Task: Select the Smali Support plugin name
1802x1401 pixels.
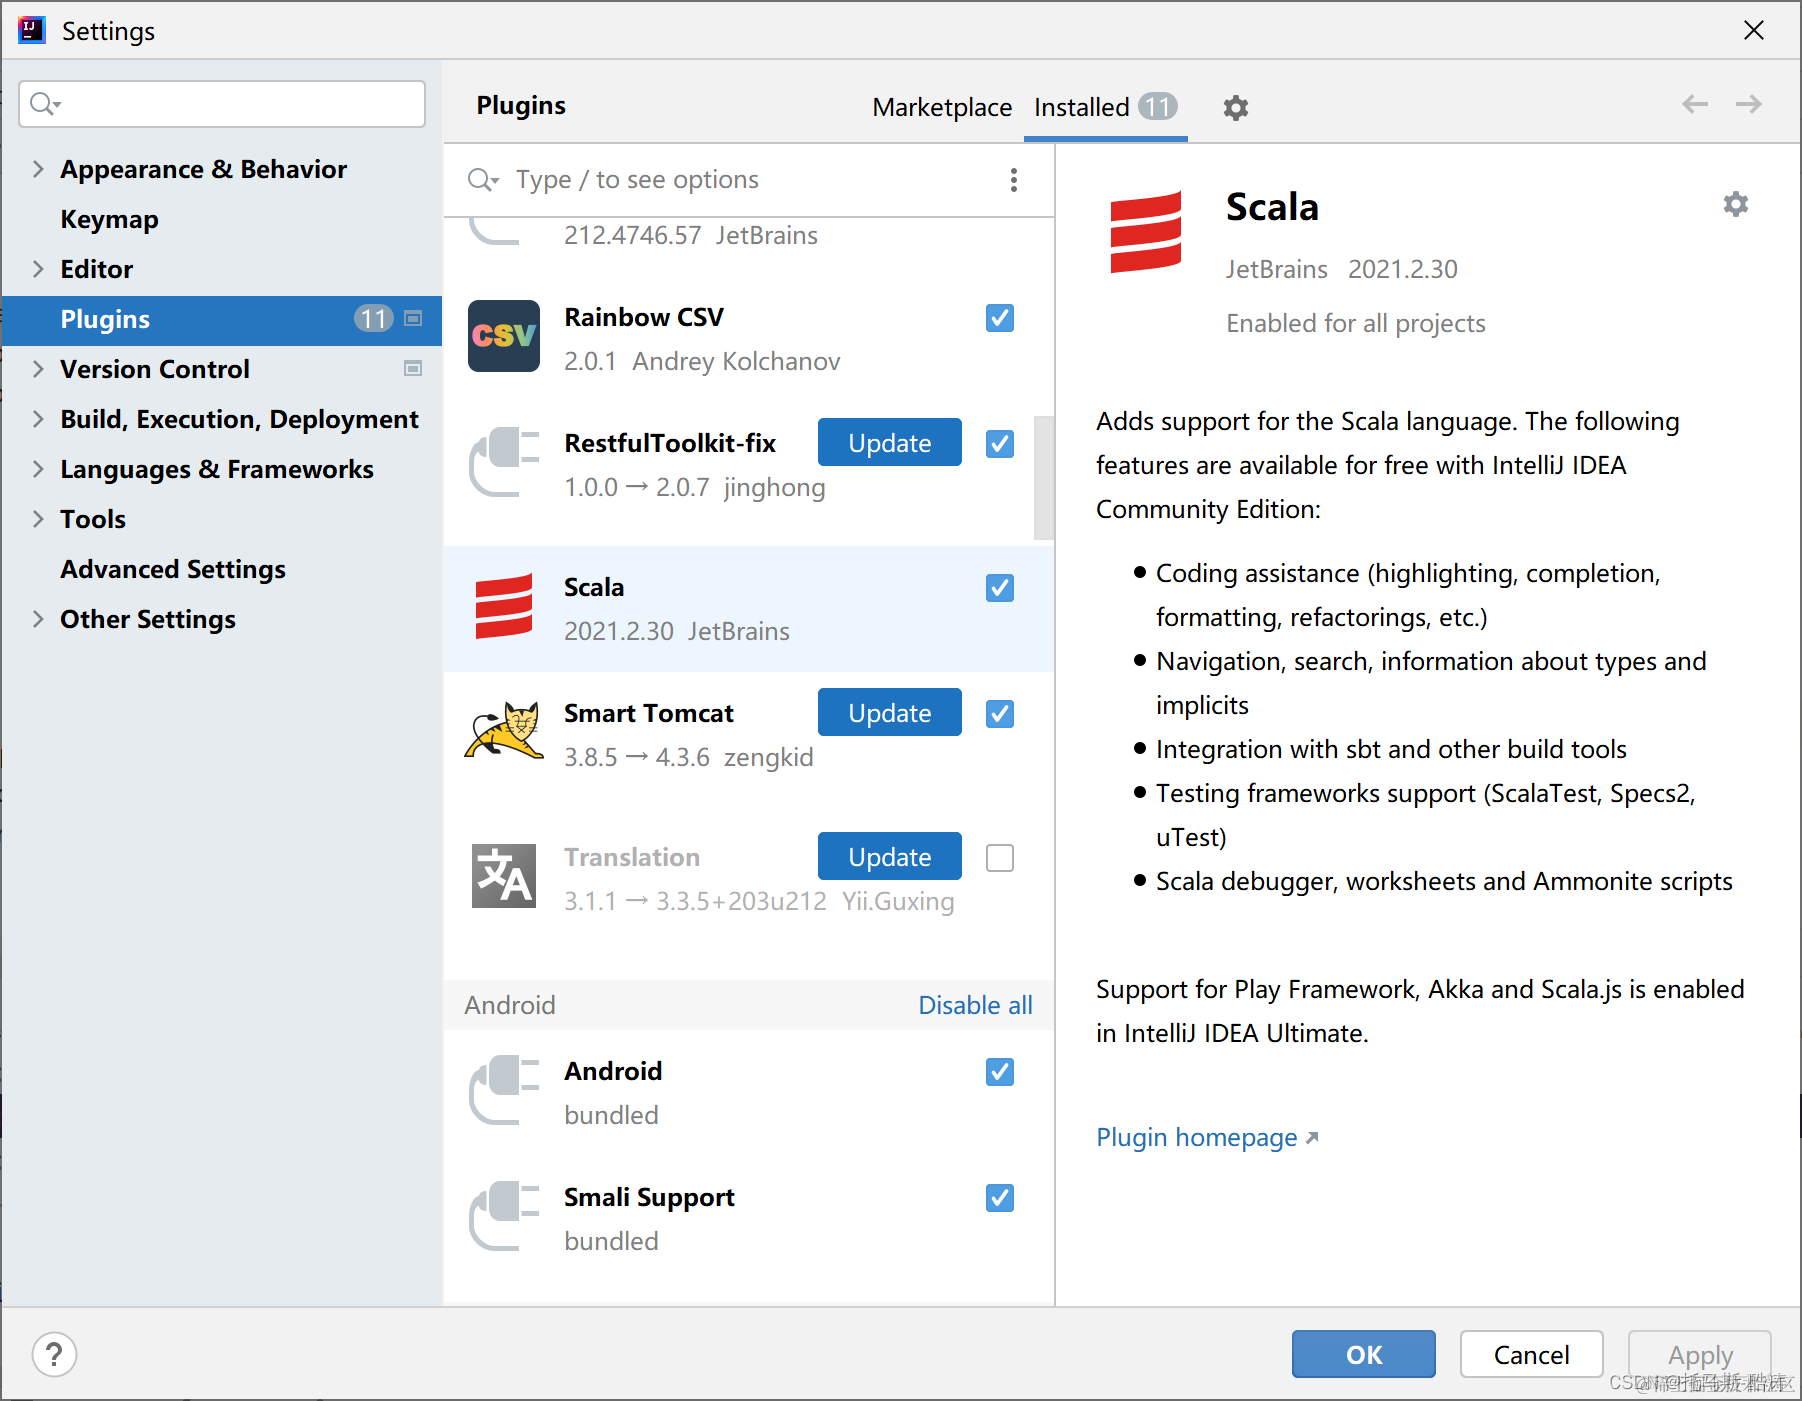Action: coord(649,1197)
